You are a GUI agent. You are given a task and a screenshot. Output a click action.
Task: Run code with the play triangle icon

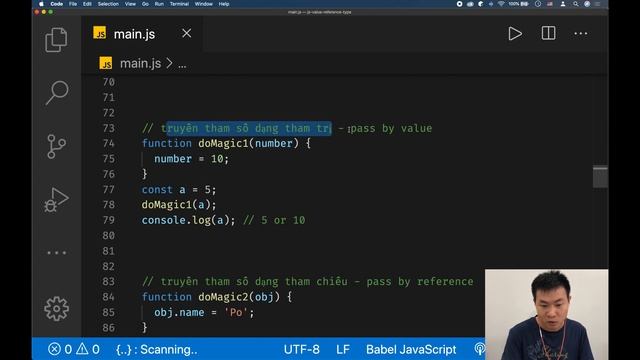click(515, 33)
